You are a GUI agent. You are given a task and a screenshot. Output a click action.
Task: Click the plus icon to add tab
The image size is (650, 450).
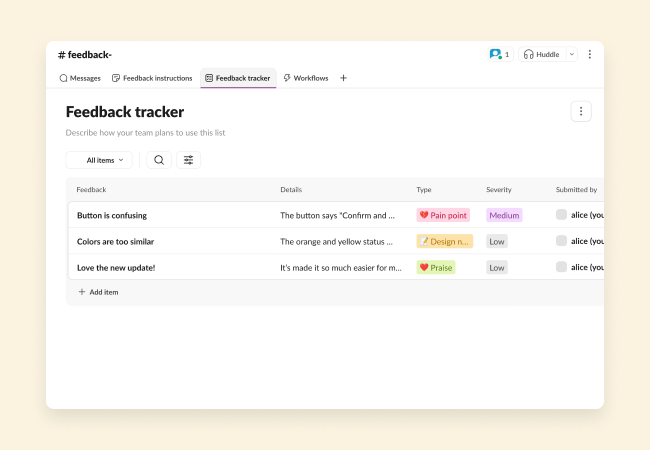pyautogui.click(x=343, y=78)
